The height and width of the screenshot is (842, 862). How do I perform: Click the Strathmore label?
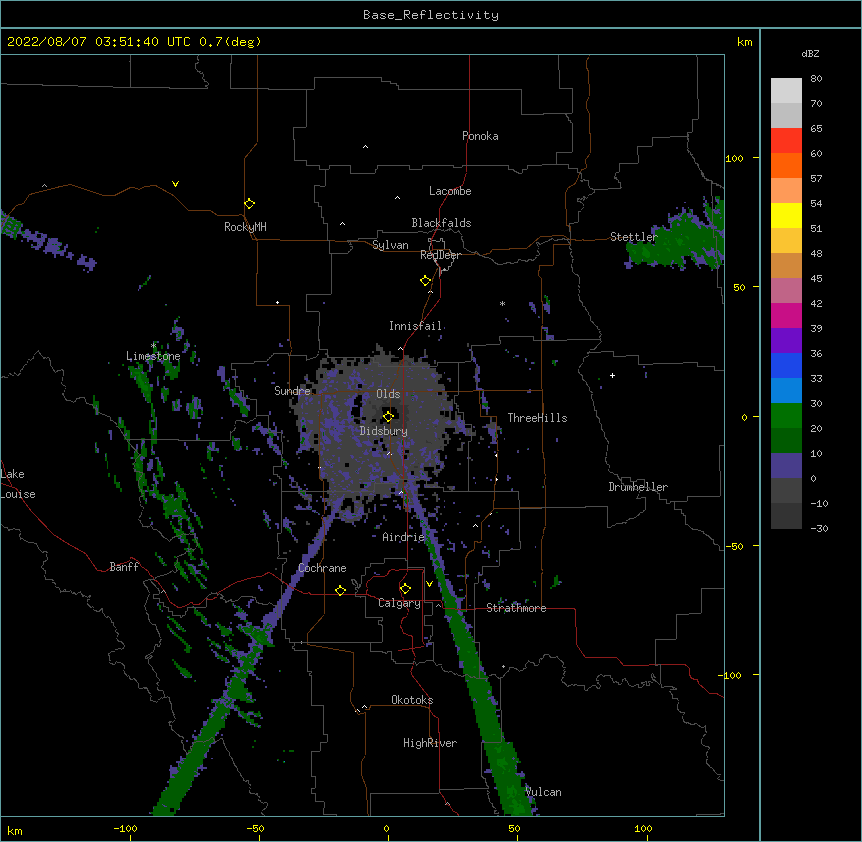pos(516,608)
